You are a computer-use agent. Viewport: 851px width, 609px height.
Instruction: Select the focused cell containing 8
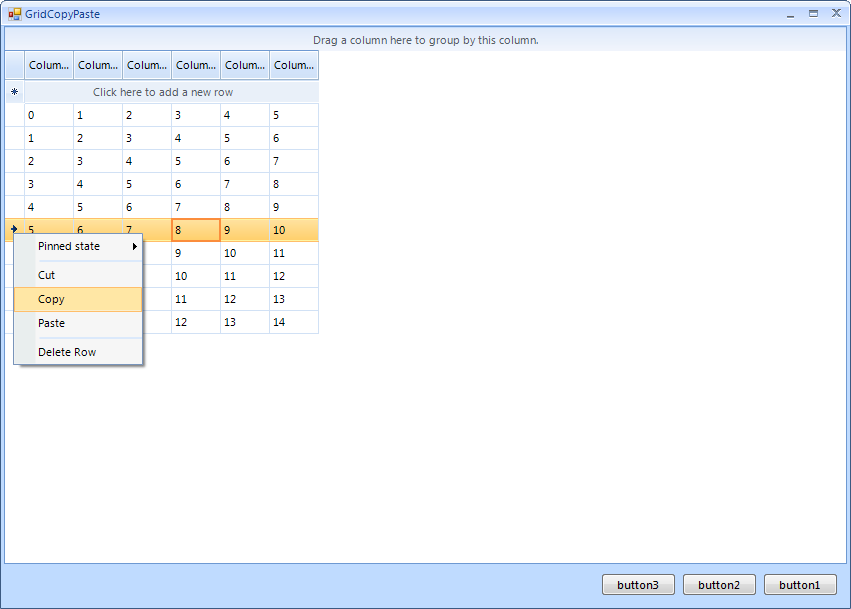click(196, 230)
